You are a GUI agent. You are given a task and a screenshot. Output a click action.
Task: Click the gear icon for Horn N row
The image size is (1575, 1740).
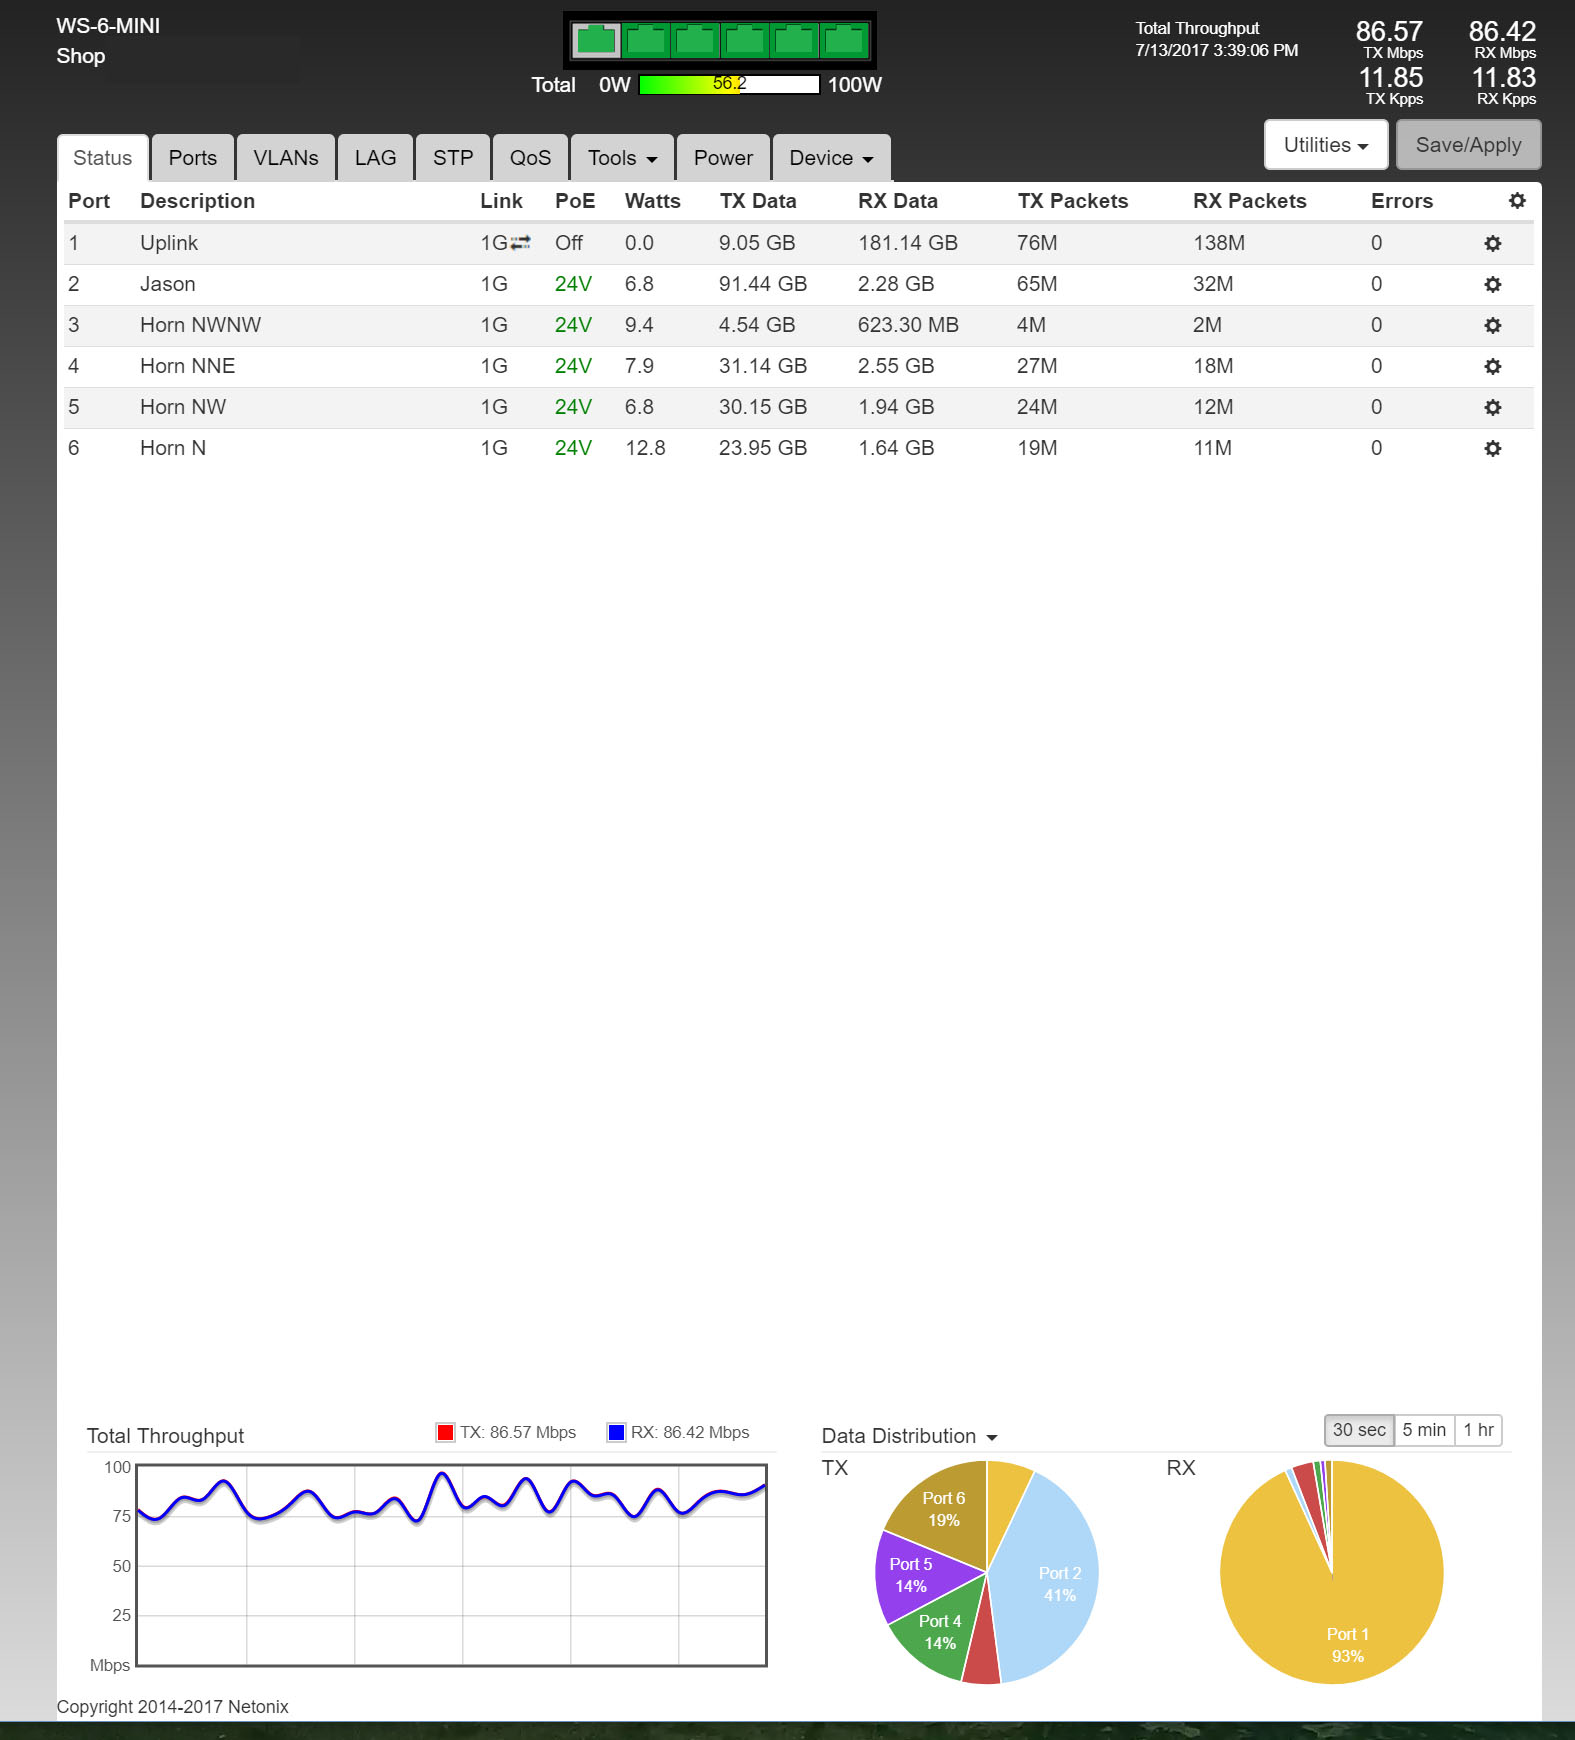pos(1492,449)
